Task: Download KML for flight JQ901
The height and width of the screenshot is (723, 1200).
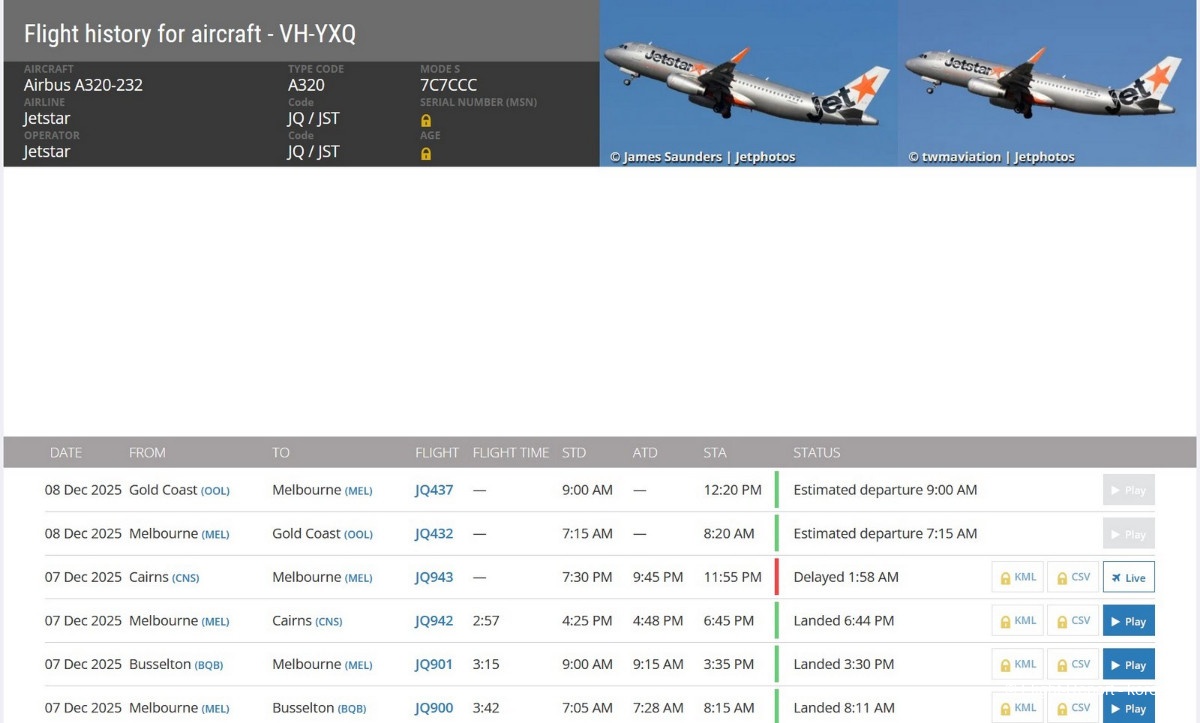Action: [x=1018, y=664]
